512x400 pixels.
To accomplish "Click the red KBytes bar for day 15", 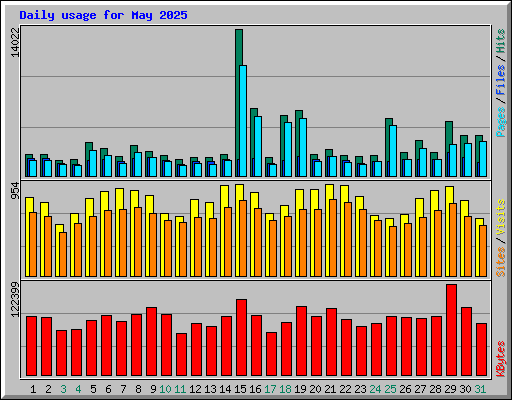I will (x=241, y=337).
